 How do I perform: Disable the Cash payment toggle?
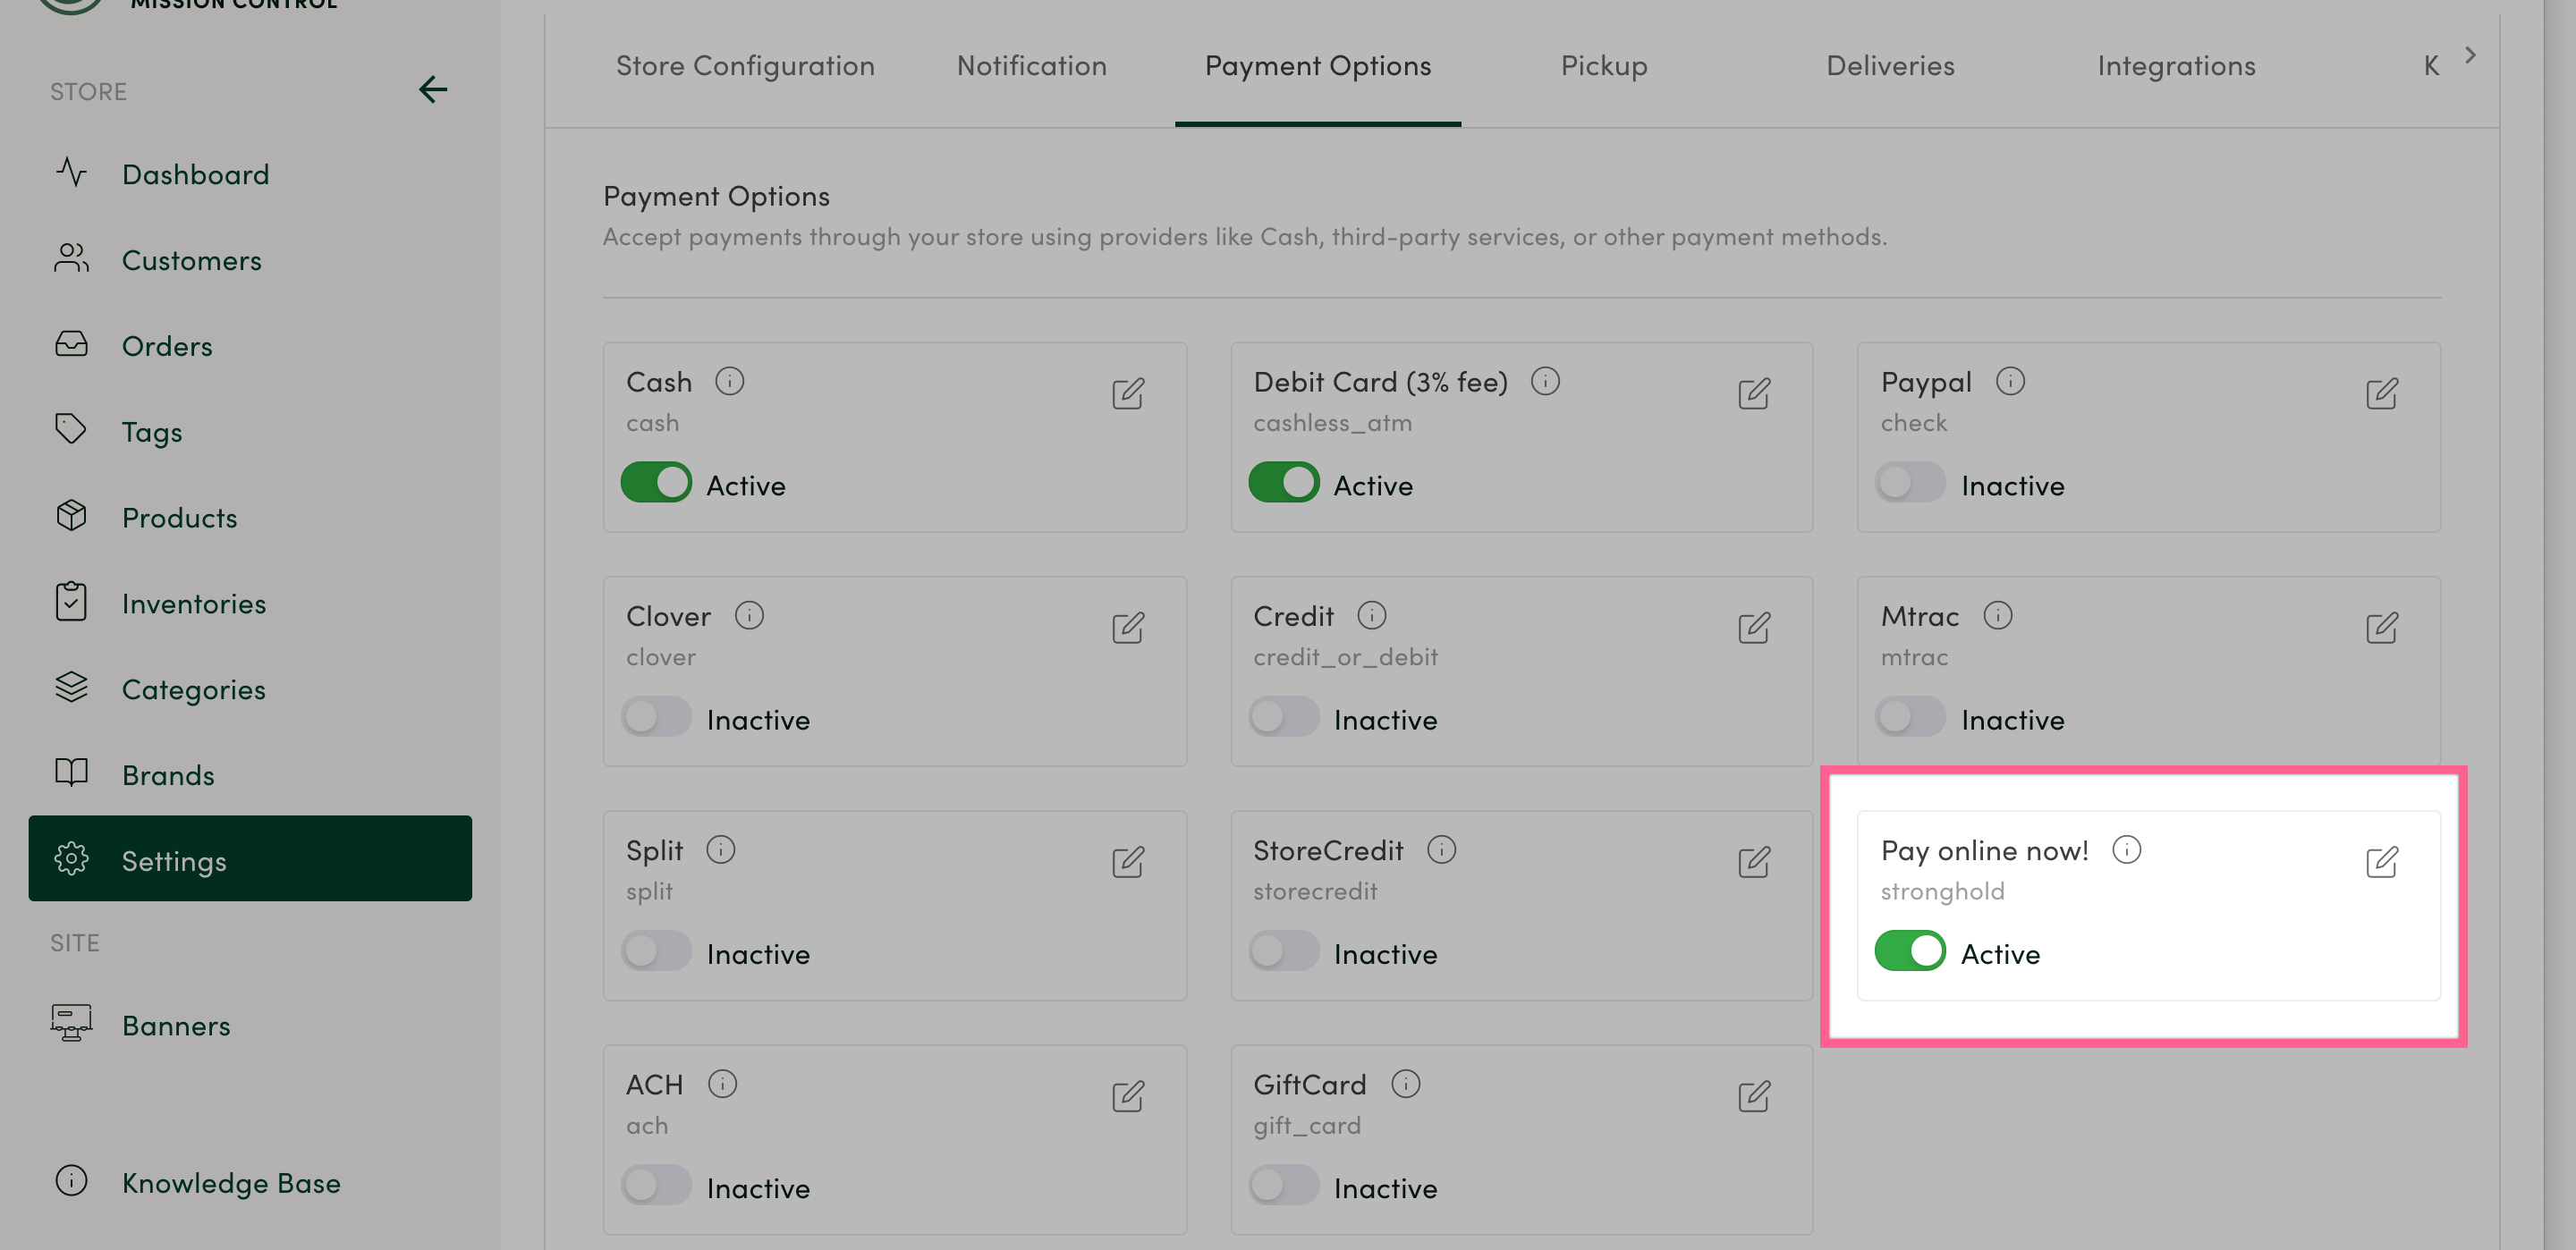coord(656,483)
